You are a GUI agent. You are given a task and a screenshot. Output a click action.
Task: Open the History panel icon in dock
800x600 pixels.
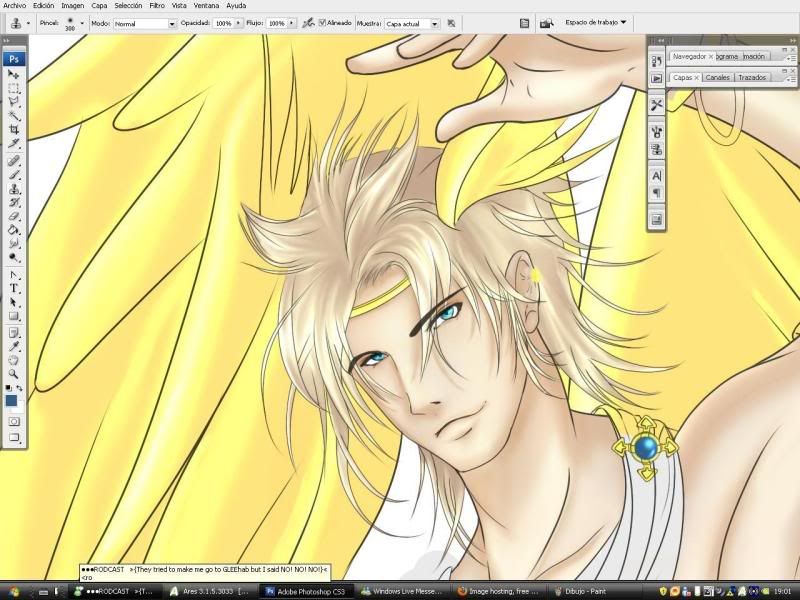coord(657,61)
